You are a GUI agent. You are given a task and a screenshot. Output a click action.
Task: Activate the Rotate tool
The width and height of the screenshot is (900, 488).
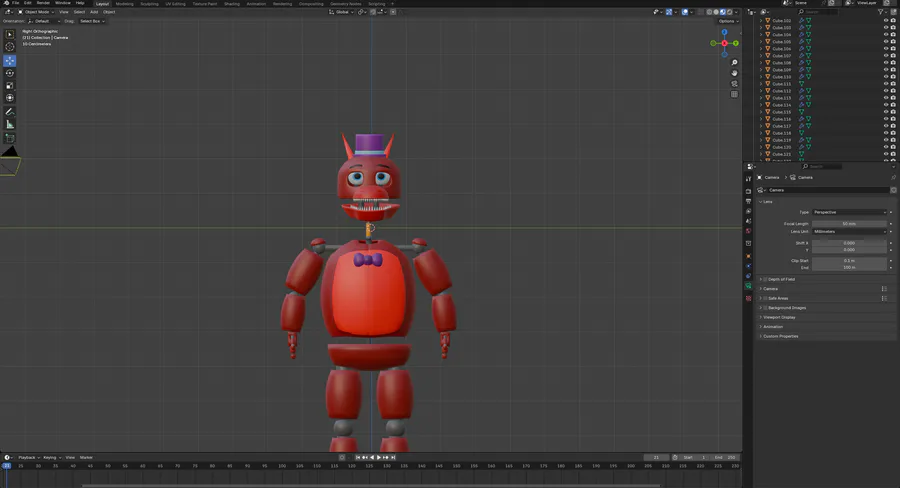coord(10,73)
